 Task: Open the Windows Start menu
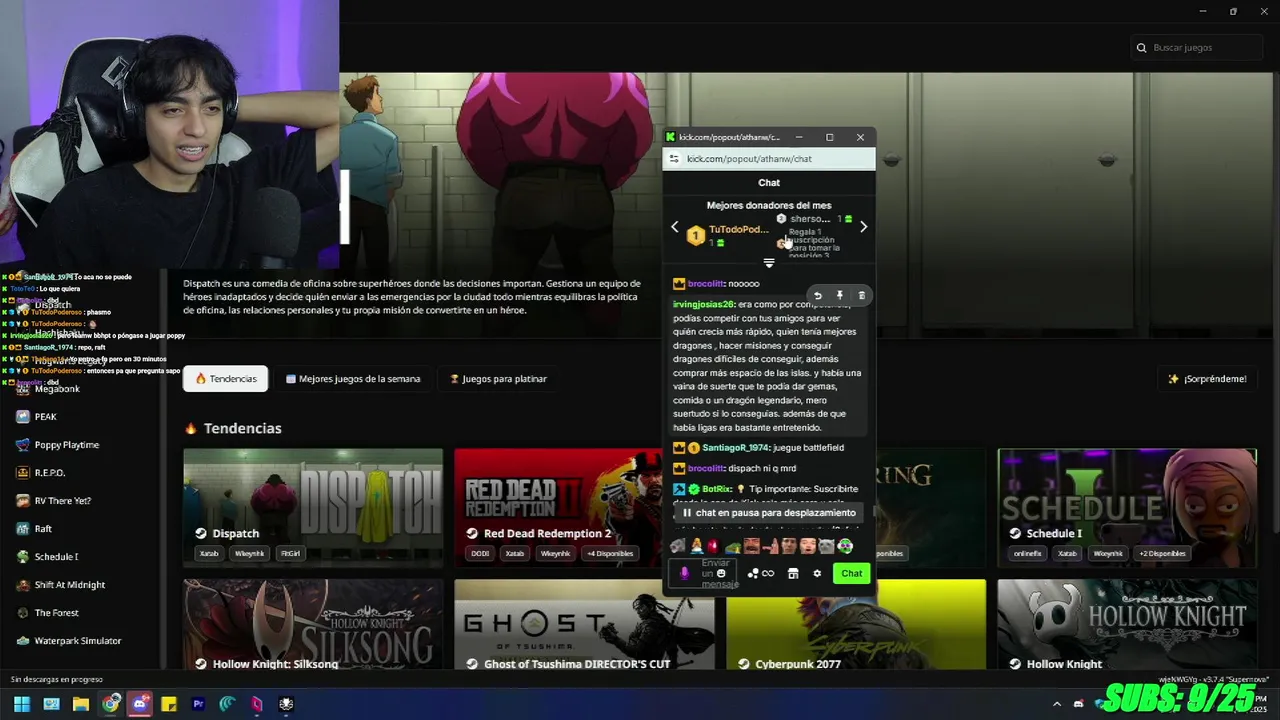tap(21, 704)
